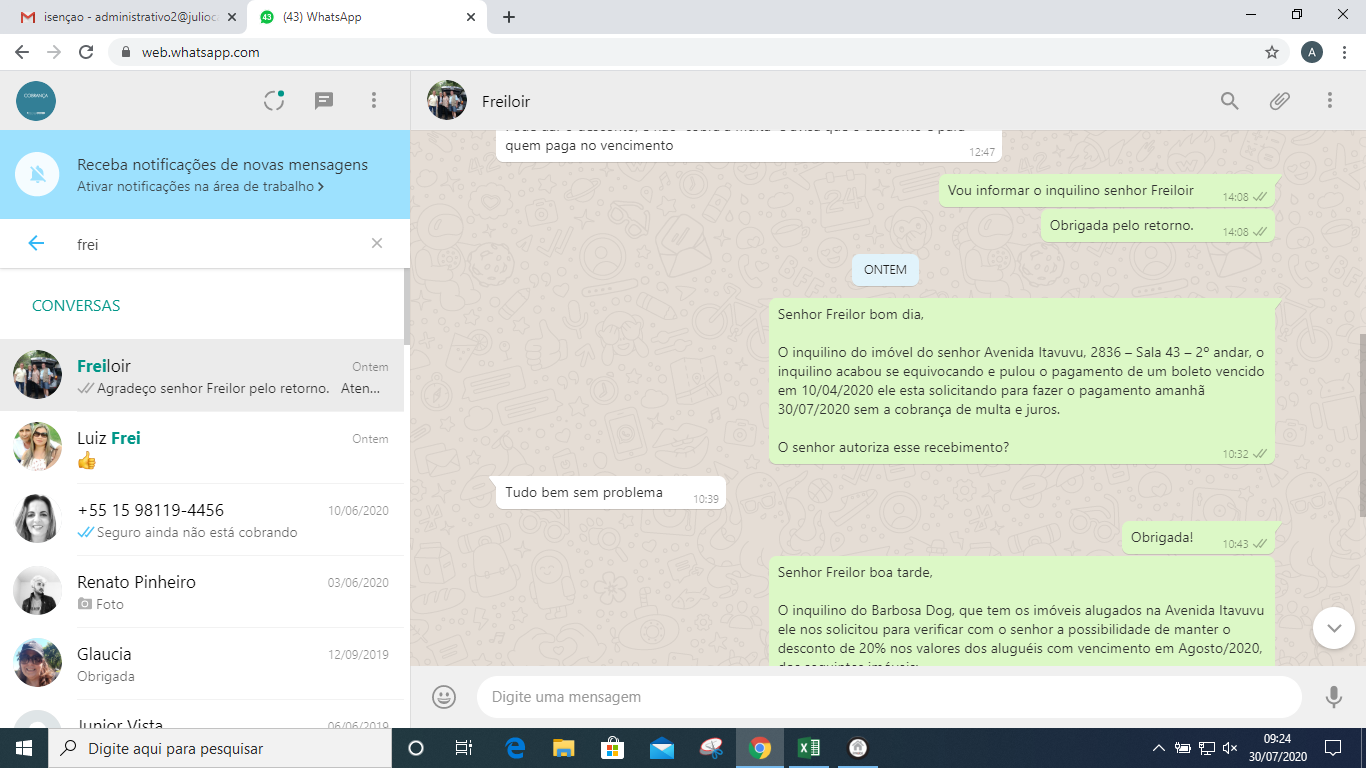Record a voice message with microphone
Image resolution: width=1366 pixels, height=768 pixels.
pyautogui.click(x=1333, y=697)
